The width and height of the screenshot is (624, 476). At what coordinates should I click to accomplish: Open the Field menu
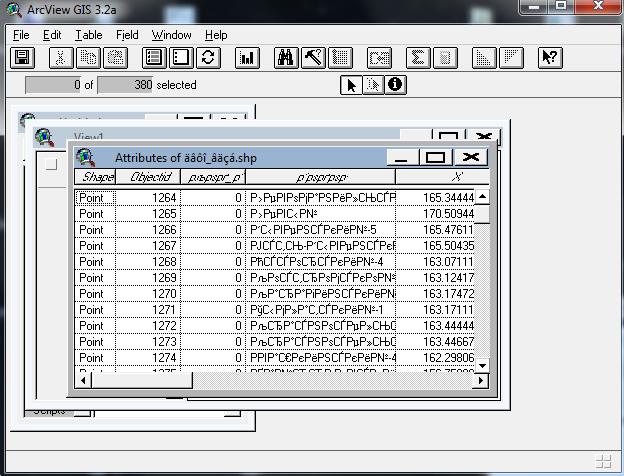[x=127, y=35]
